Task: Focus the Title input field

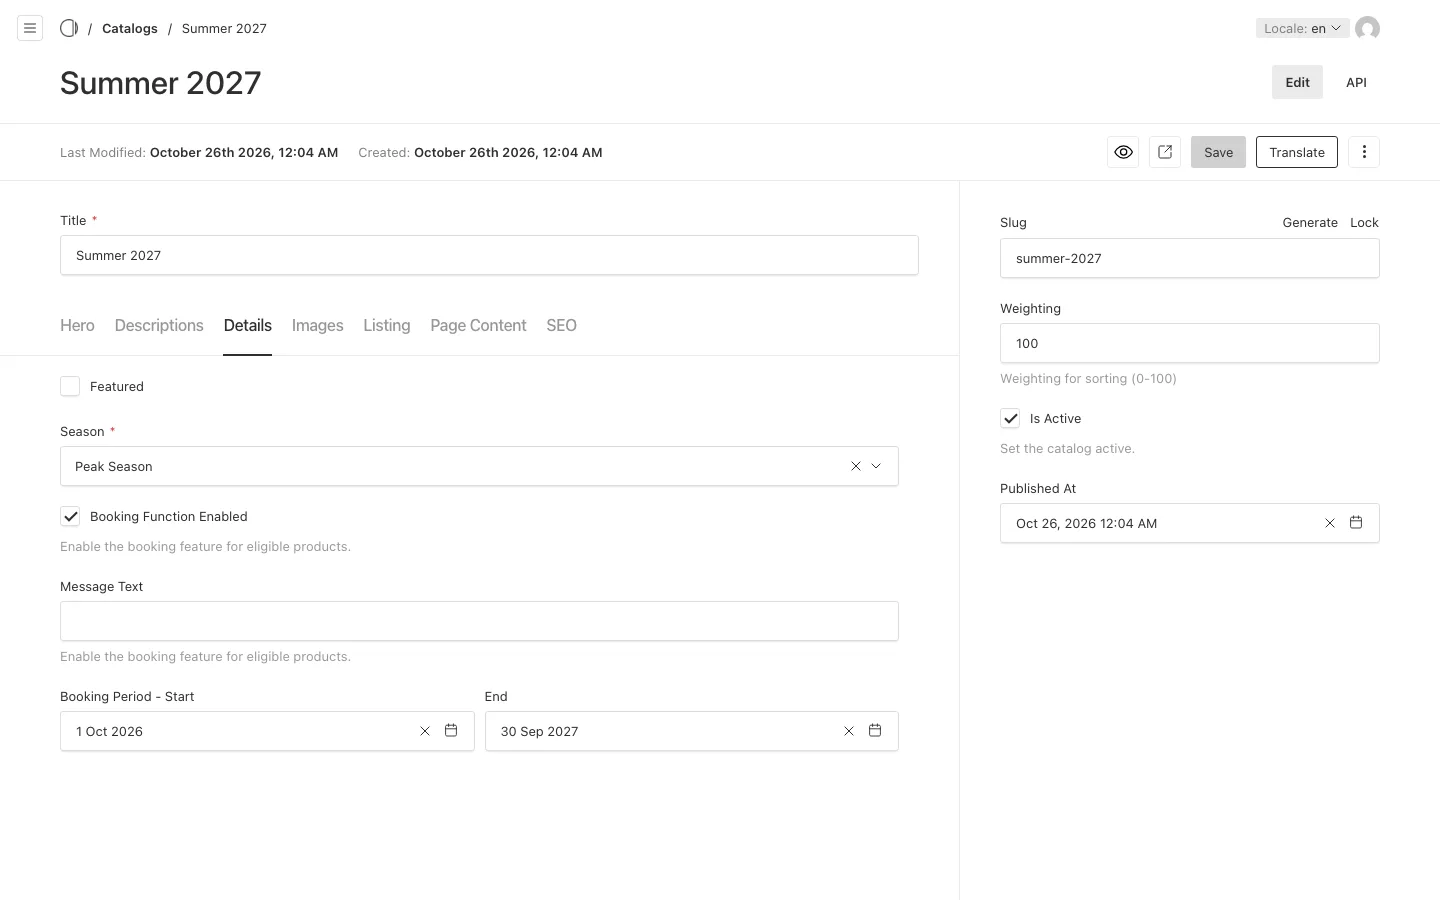Action: (489, 255)
